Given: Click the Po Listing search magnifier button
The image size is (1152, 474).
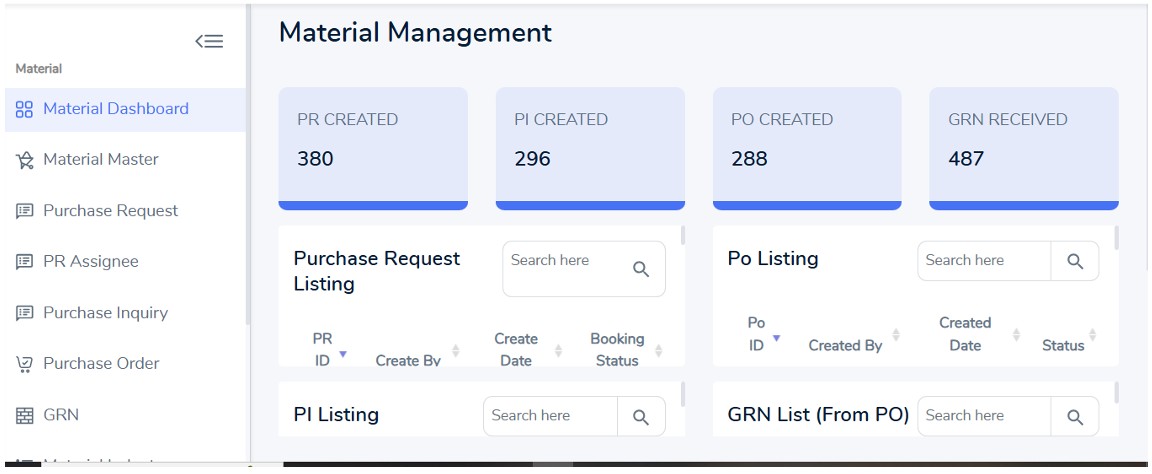Looking at the screenshot, I should pos(1075,261).
